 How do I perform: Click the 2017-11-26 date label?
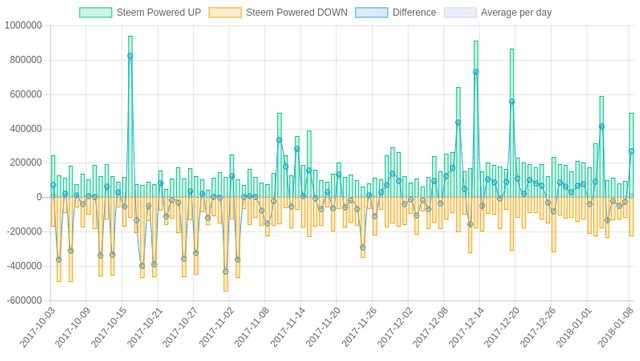pos(359,328)
